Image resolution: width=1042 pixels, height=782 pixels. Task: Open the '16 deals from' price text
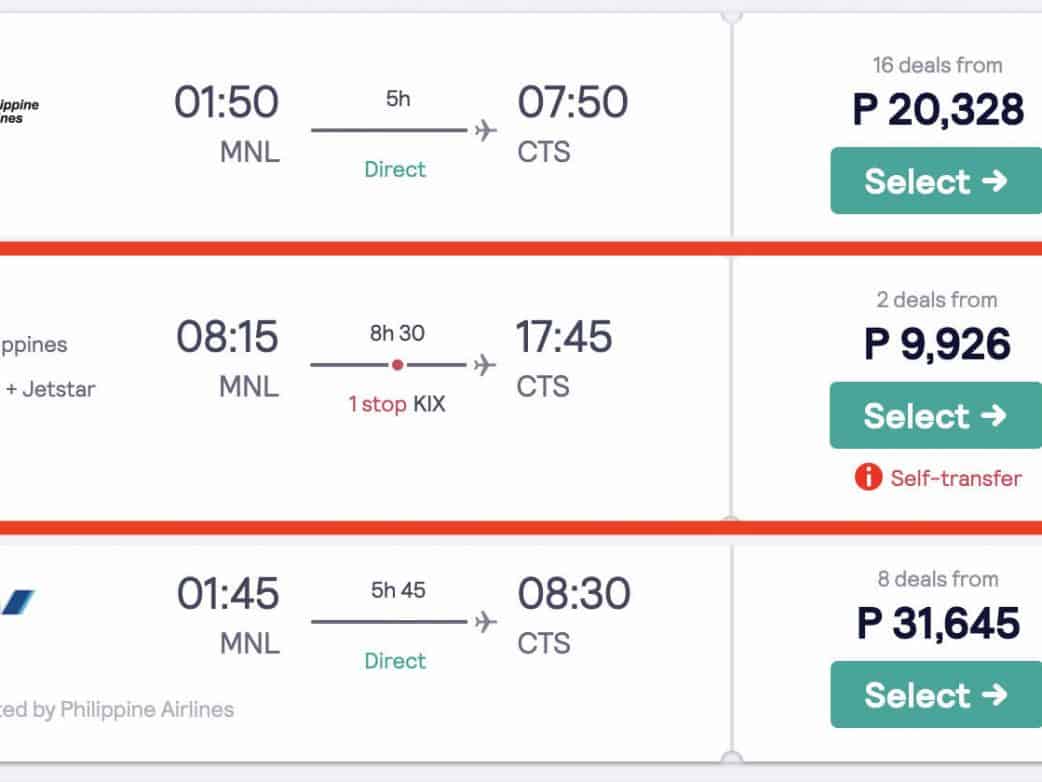(937, 65)
